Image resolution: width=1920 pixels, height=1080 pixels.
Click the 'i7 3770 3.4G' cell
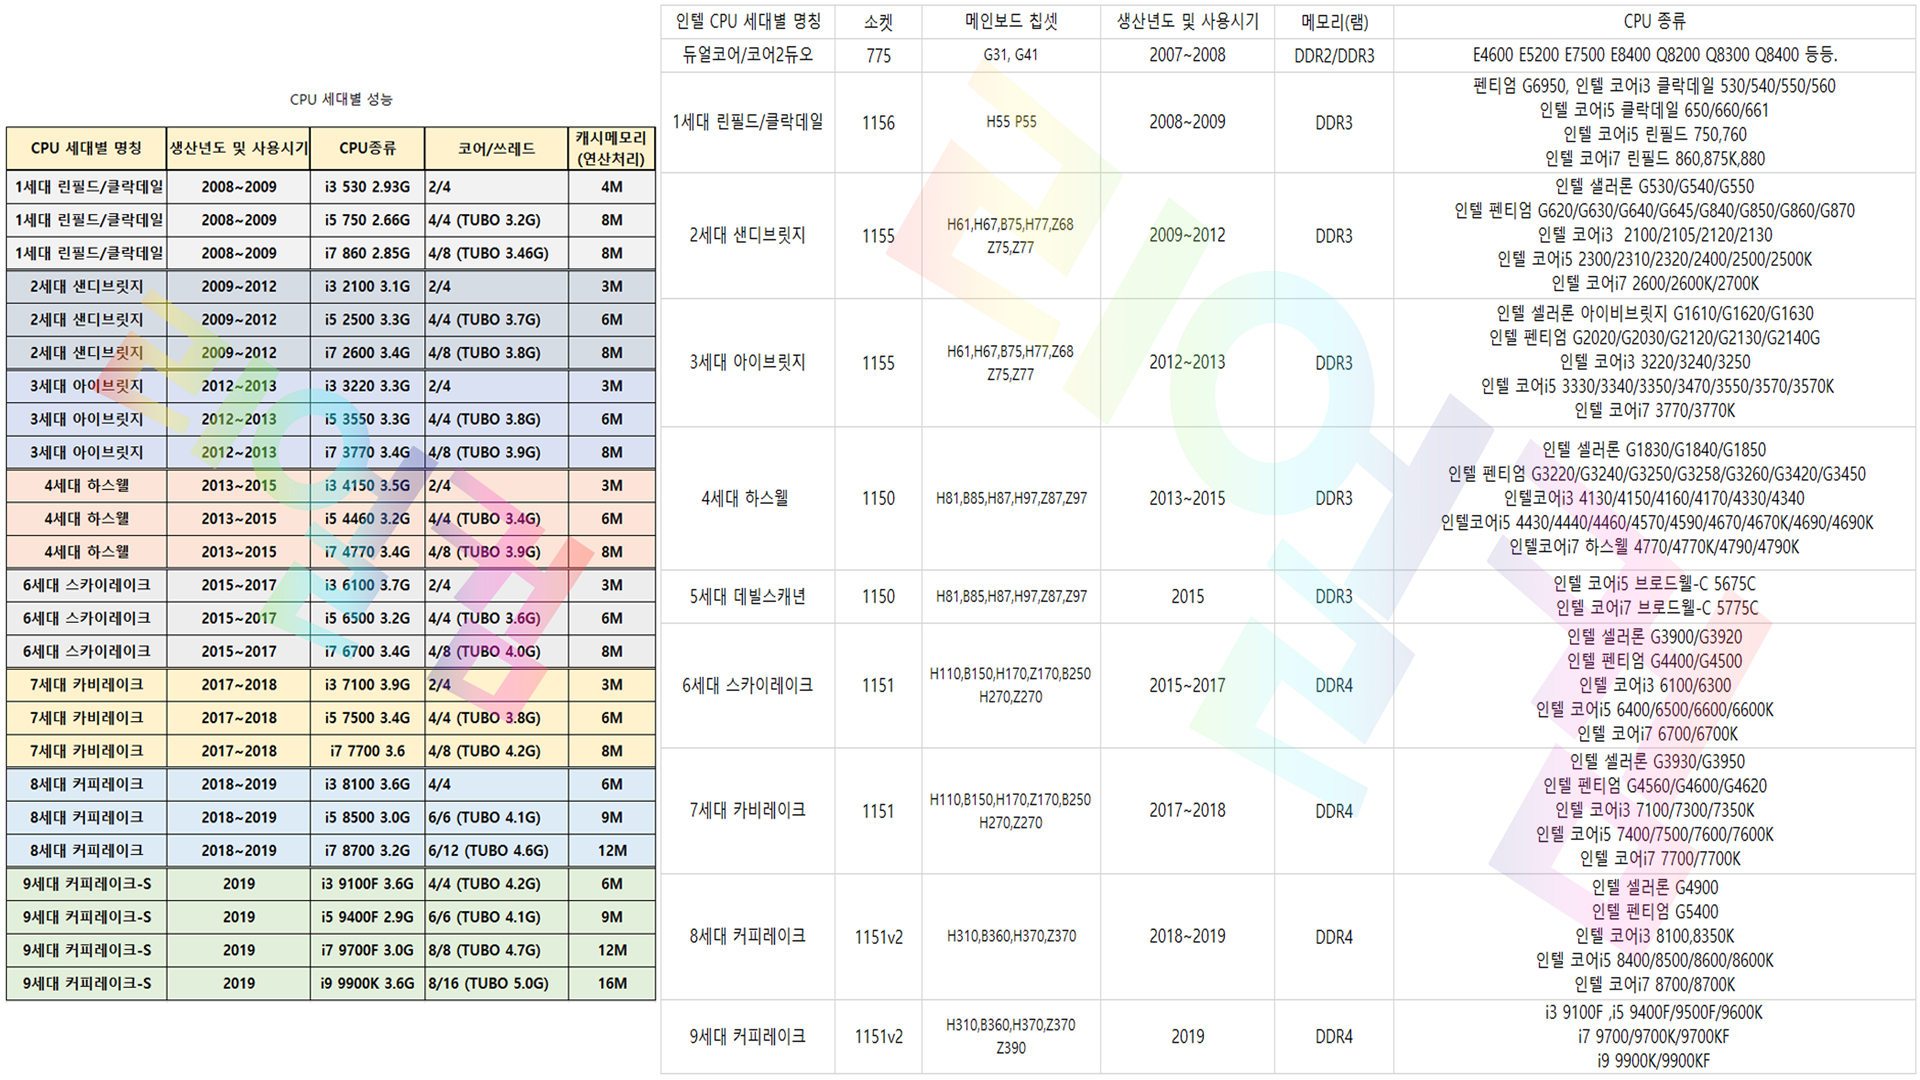tap(367, 452)
